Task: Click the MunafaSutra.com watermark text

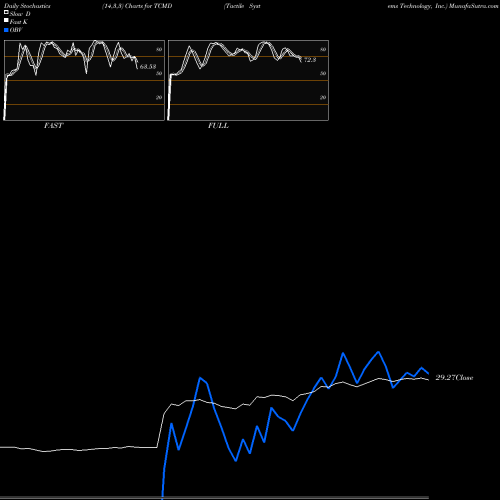Action: [473, 6]
